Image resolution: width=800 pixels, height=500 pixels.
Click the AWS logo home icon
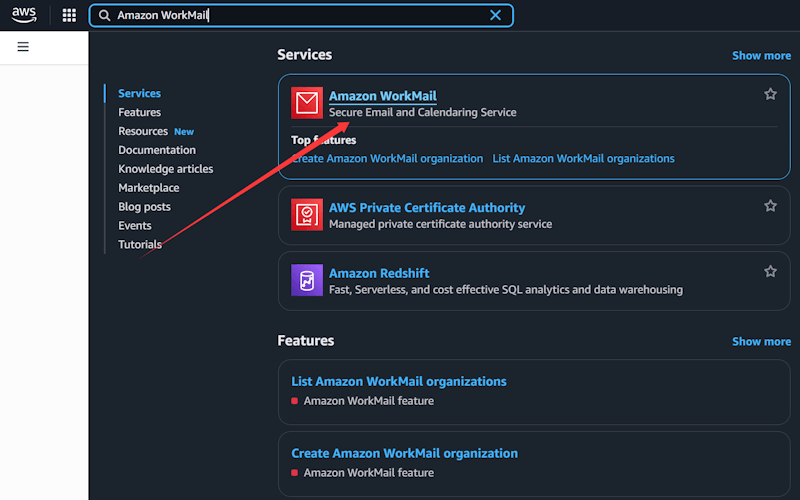pyautogui.click(x=24, y=15)
